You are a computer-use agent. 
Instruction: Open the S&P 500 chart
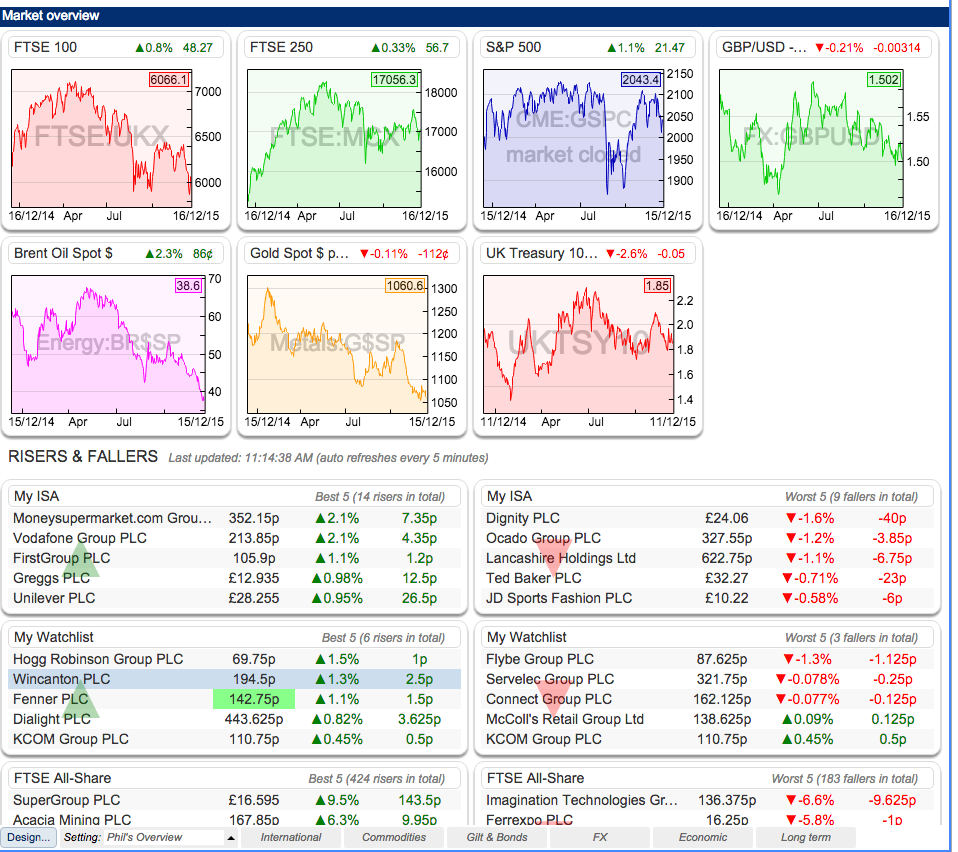573,138
